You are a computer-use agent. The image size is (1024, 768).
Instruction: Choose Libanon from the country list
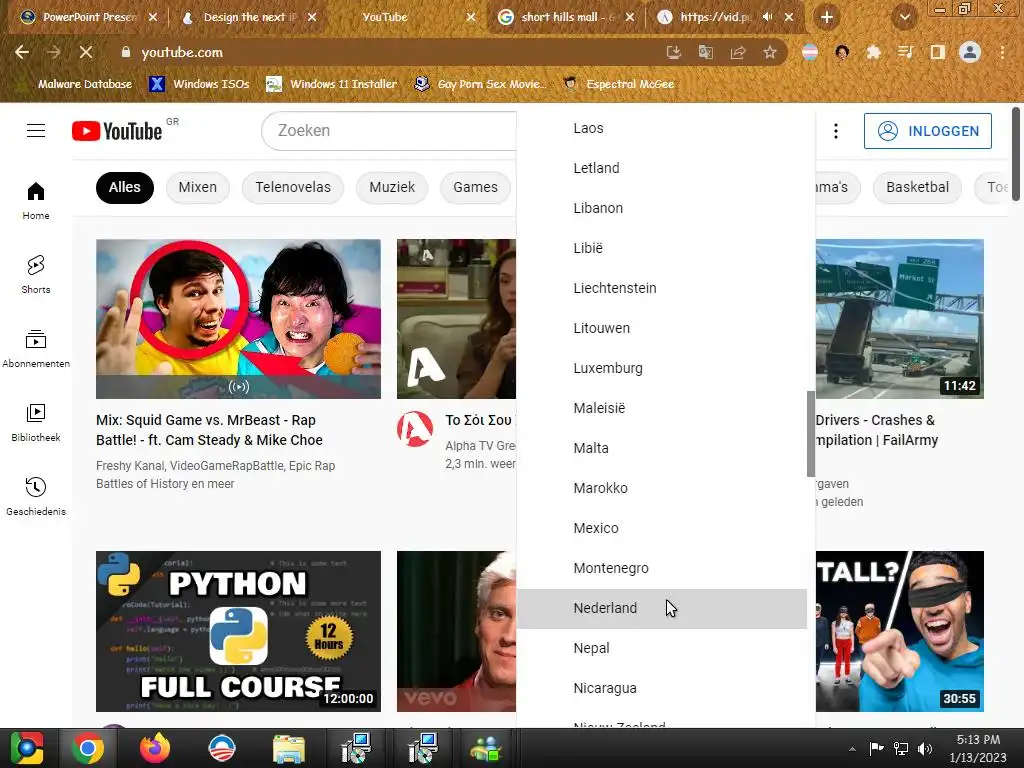(662, 208)
